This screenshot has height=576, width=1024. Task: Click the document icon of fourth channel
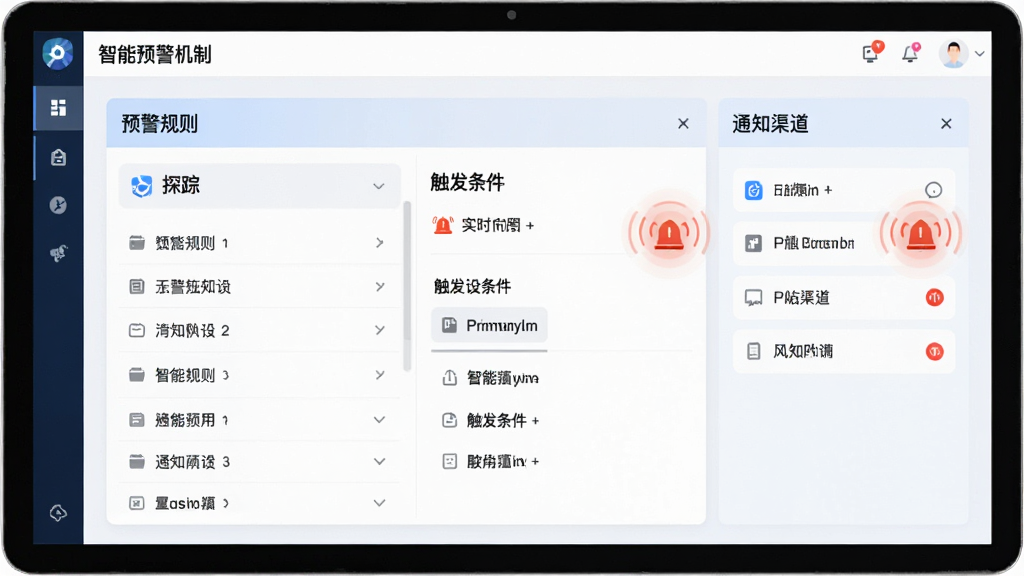754,351
